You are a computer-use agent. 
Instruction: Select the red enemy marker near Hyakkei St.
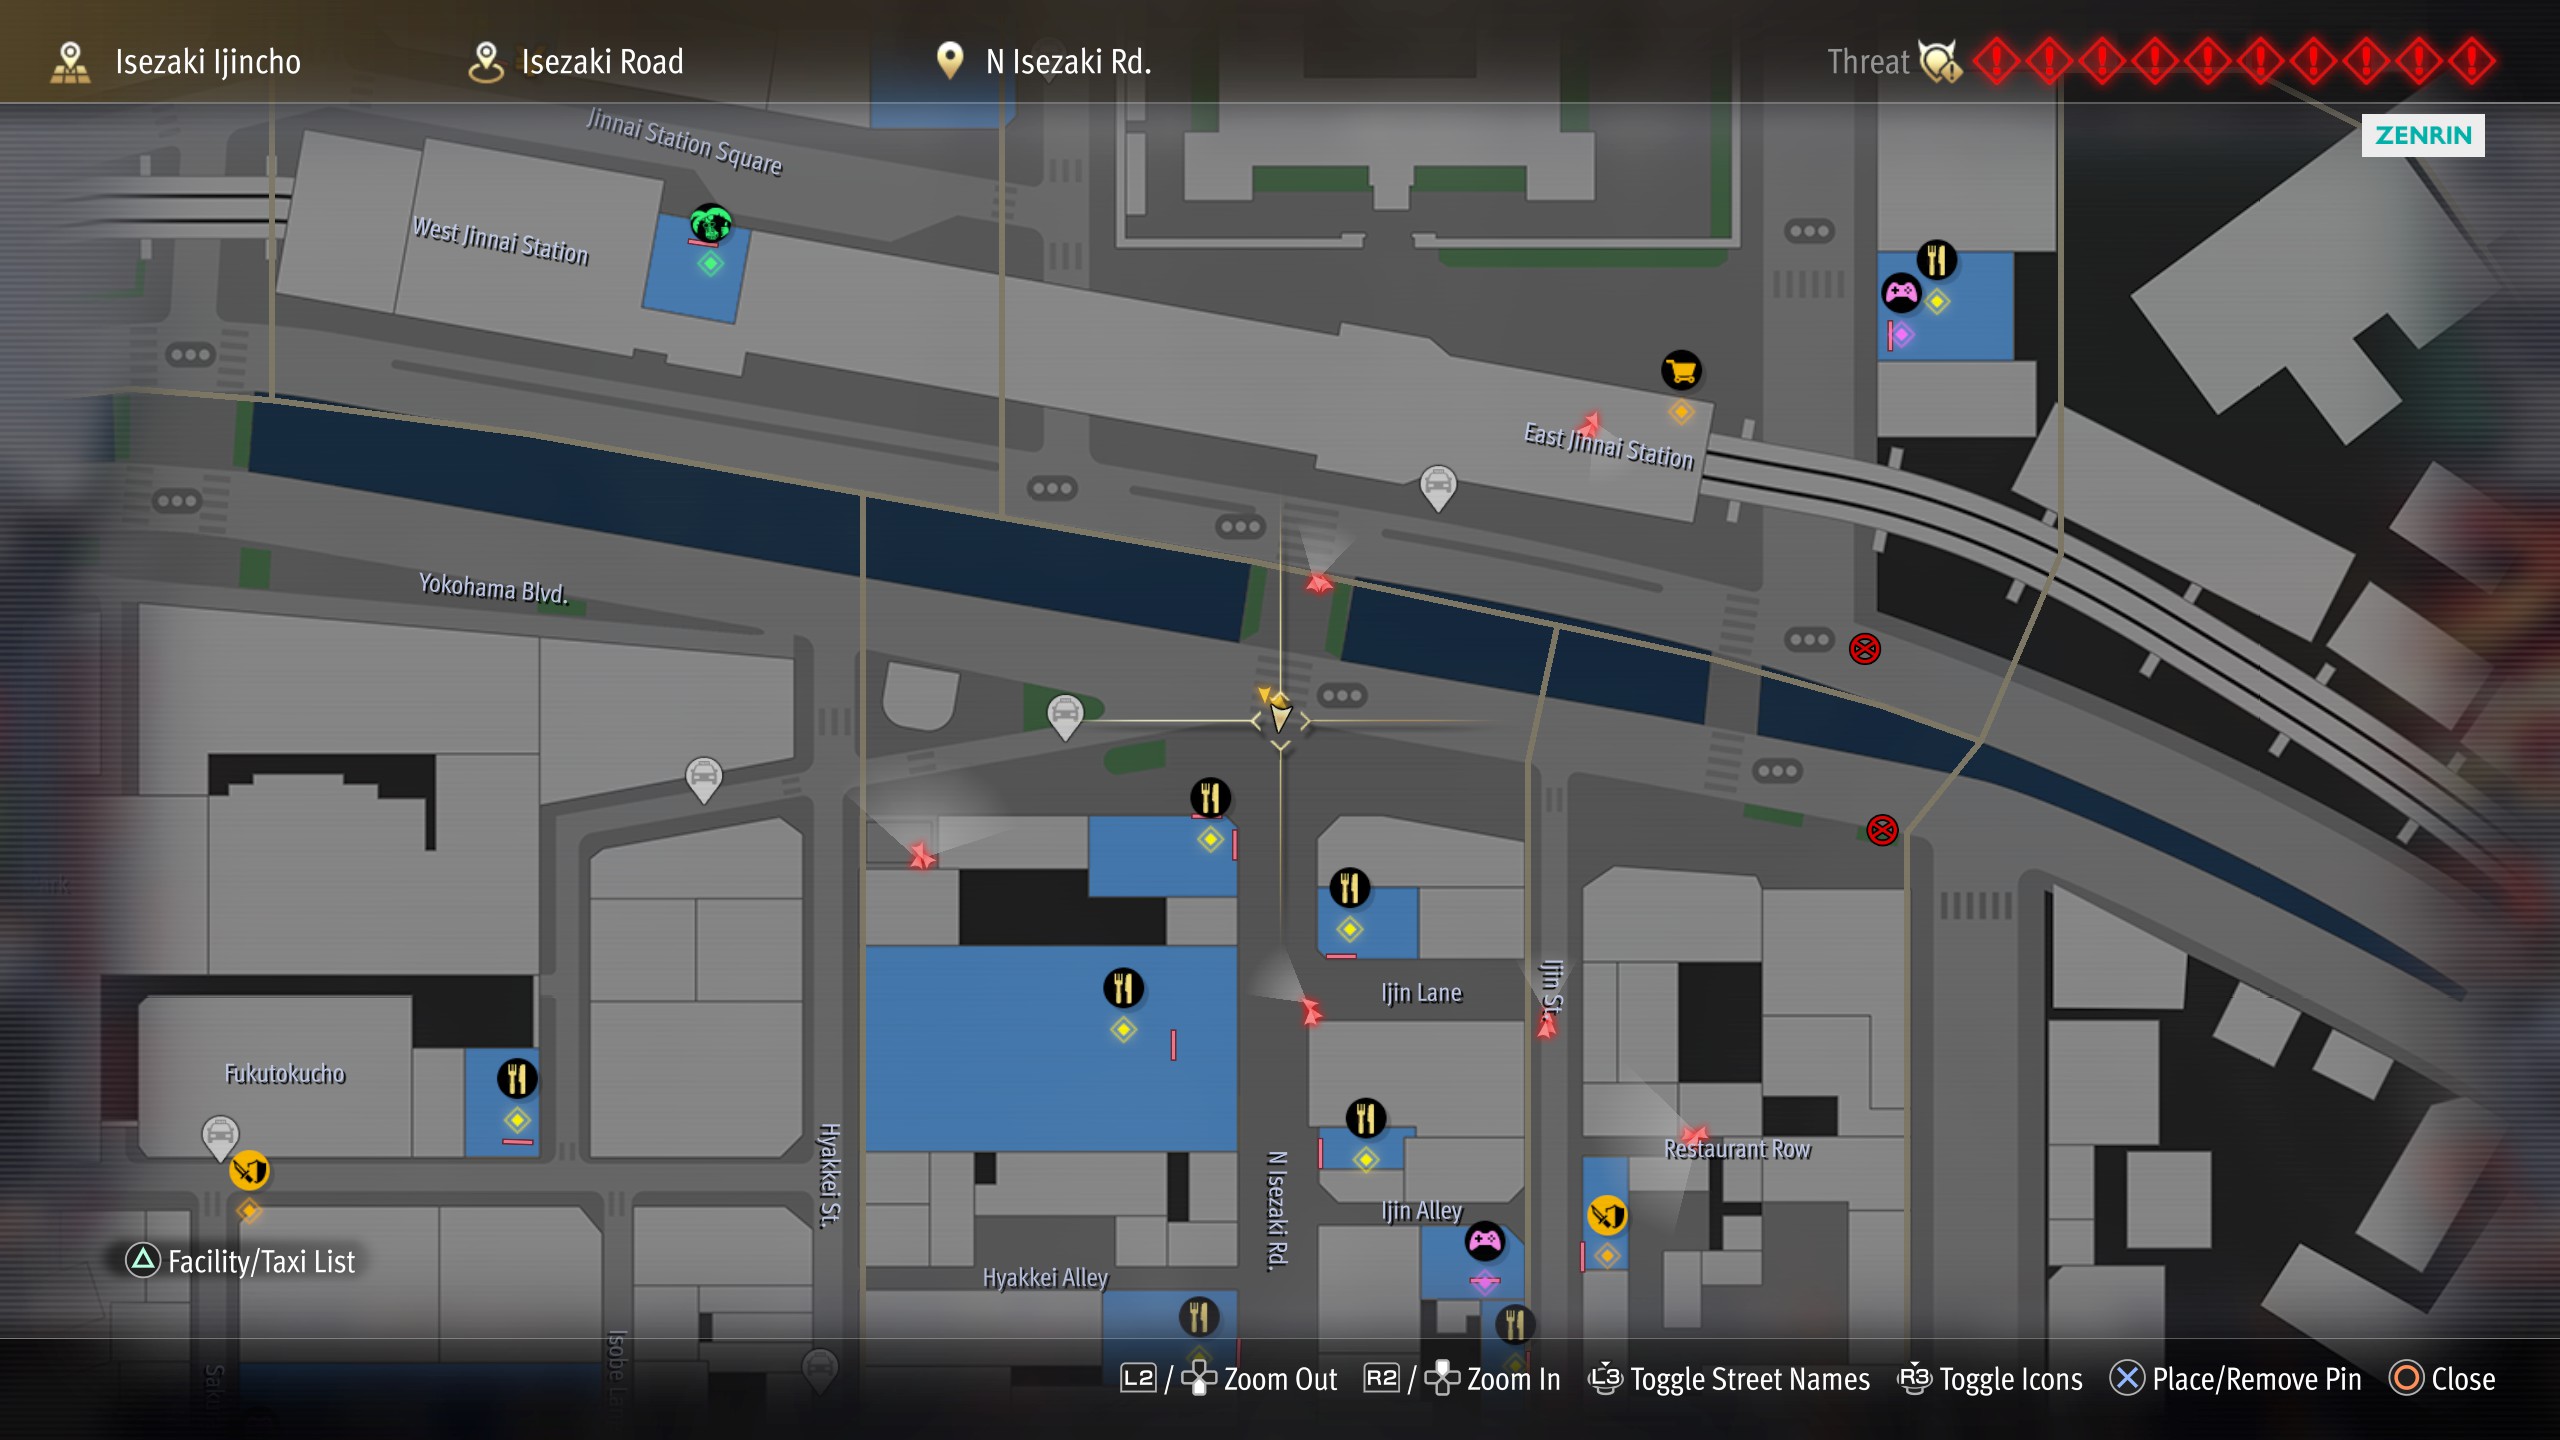tap(922, 856)
